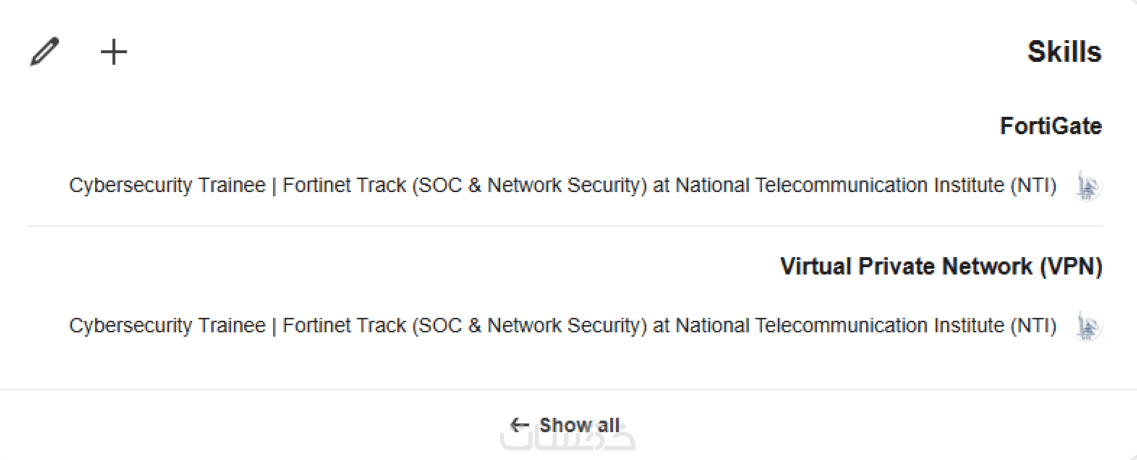The height and width of the screenshot is (460, 1137).
Task: Click the divider line between the two skills
Action: click(564, 227)
